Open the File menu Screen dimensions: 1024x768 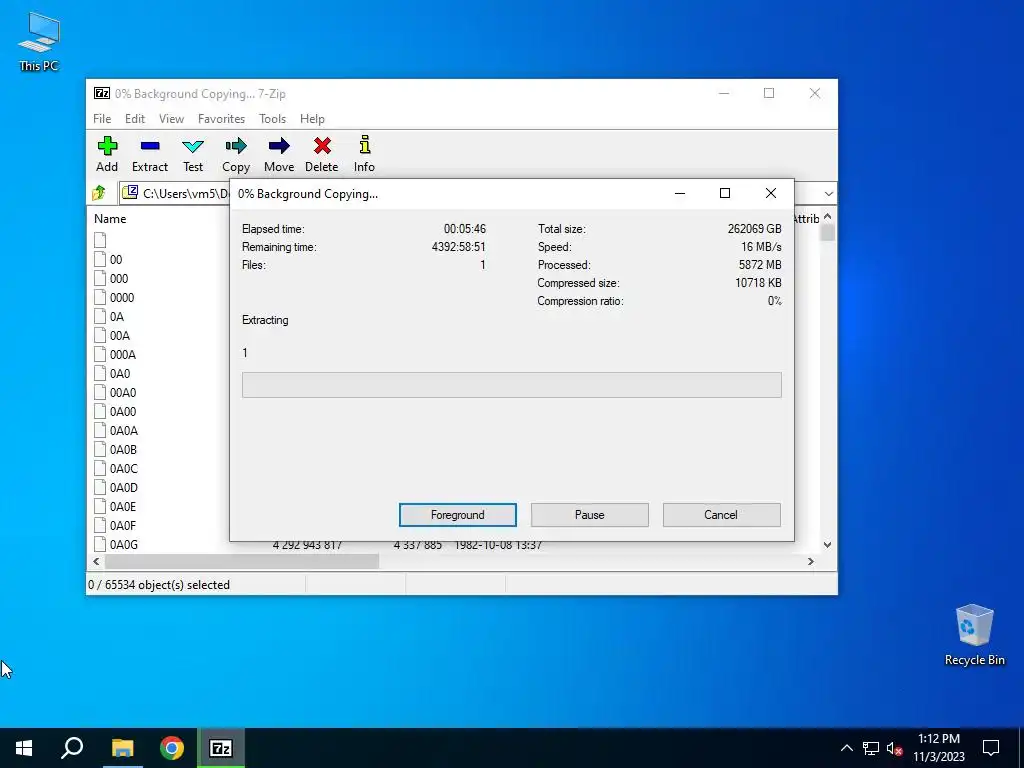pyautogui.click(x=102, y=119)
